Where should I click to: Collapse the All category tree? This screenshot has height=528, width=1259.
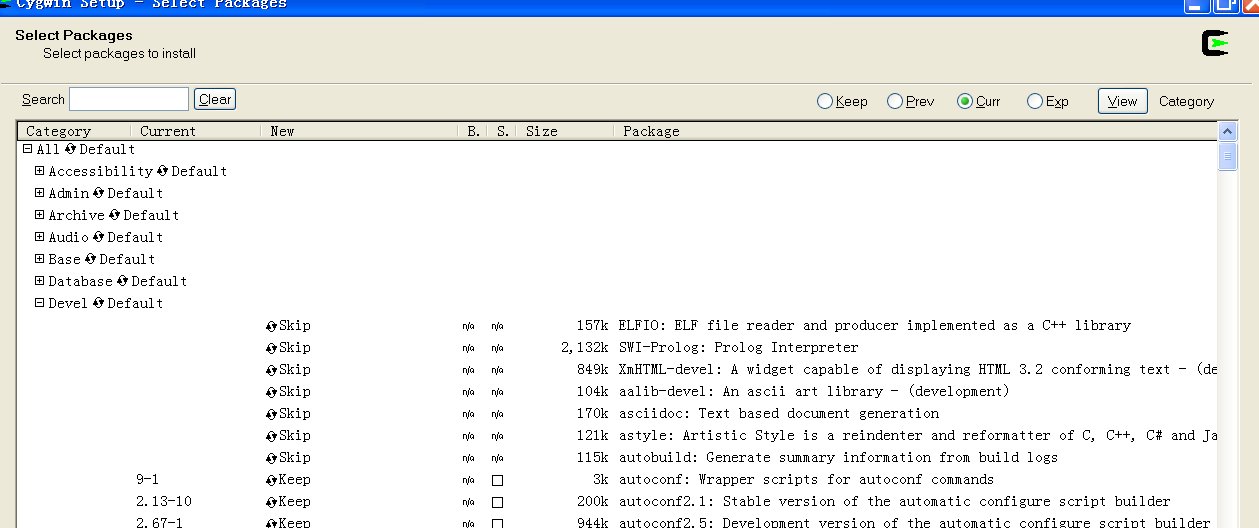coord(28,149)
